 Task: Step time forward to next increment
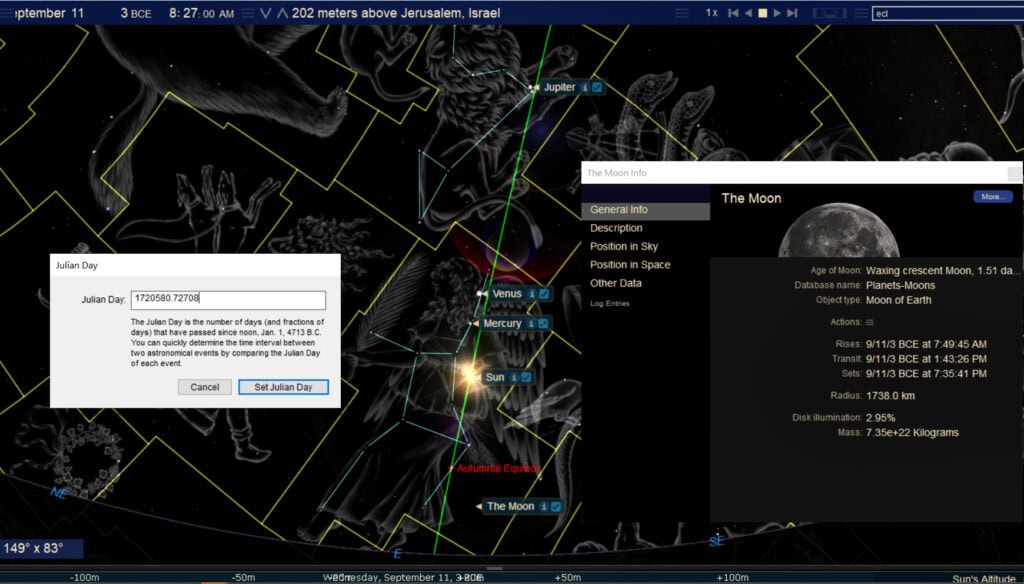coord(792,13)
